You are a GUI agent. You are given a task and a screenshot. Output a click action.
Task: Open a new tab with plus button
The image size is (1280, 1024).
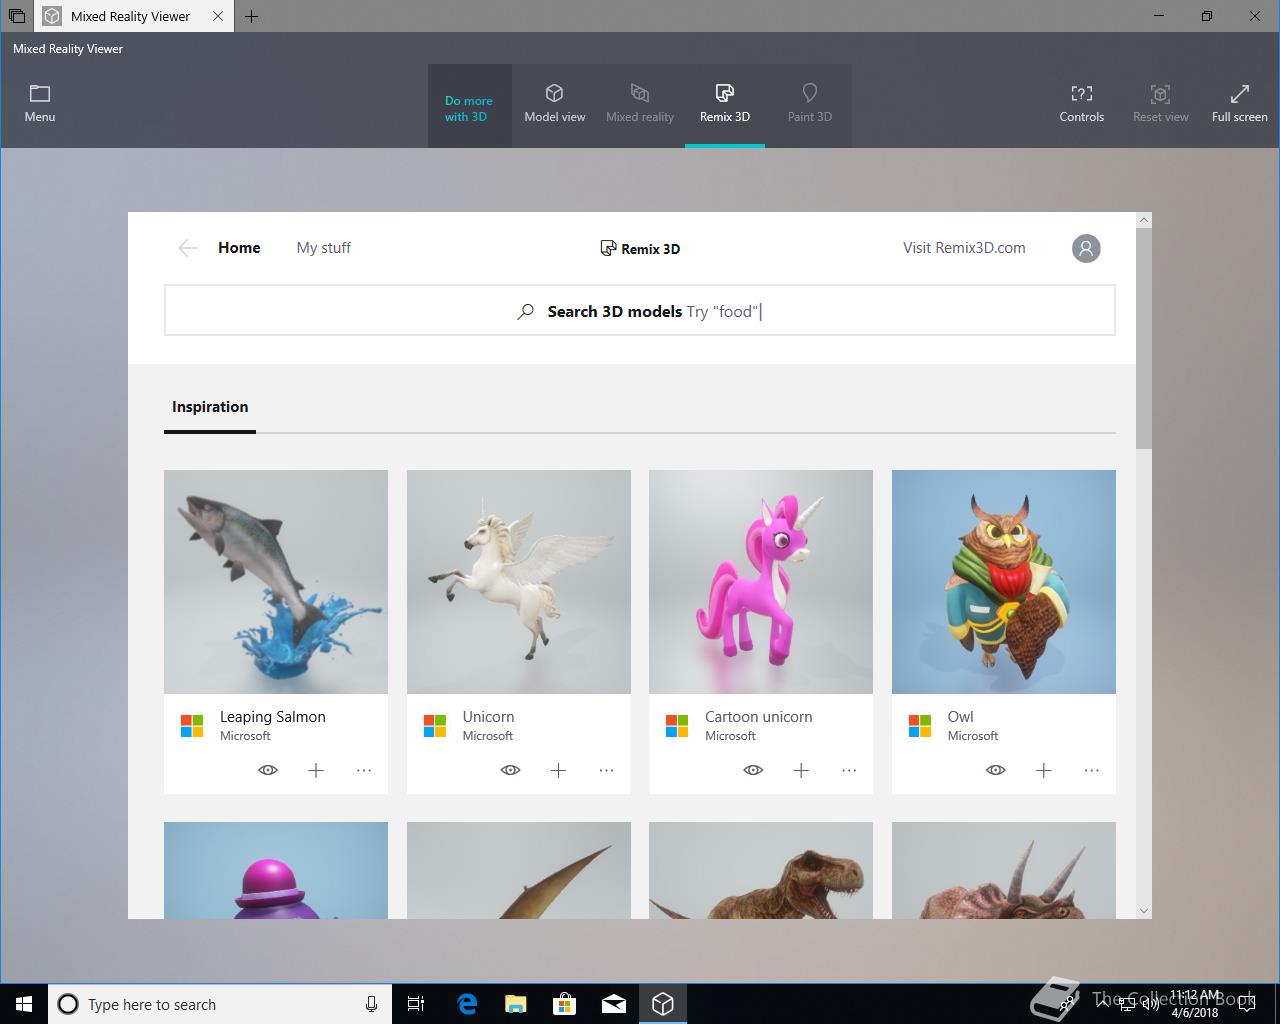pyautogui.click(x=251, y=16)
